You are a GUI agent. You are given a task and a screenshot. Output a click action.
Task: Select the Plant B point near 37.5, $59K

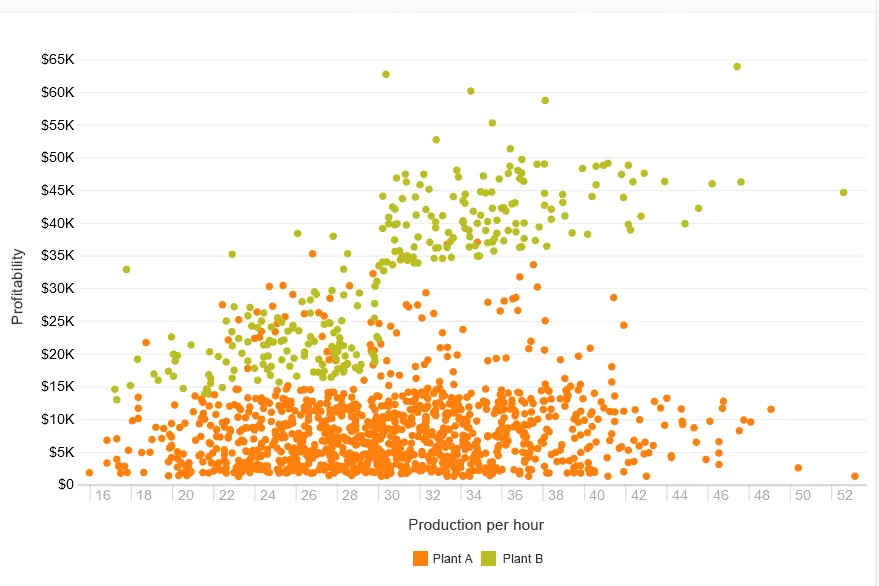tap(545, 101)
